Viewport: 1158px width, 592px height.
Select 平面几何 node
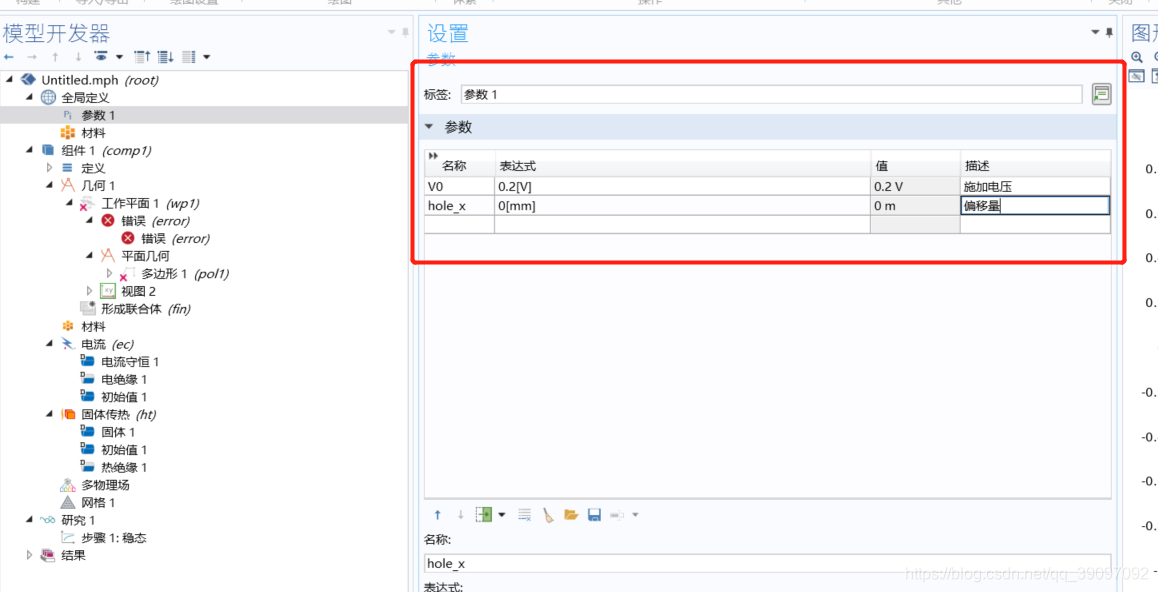[x=145, y=256]
